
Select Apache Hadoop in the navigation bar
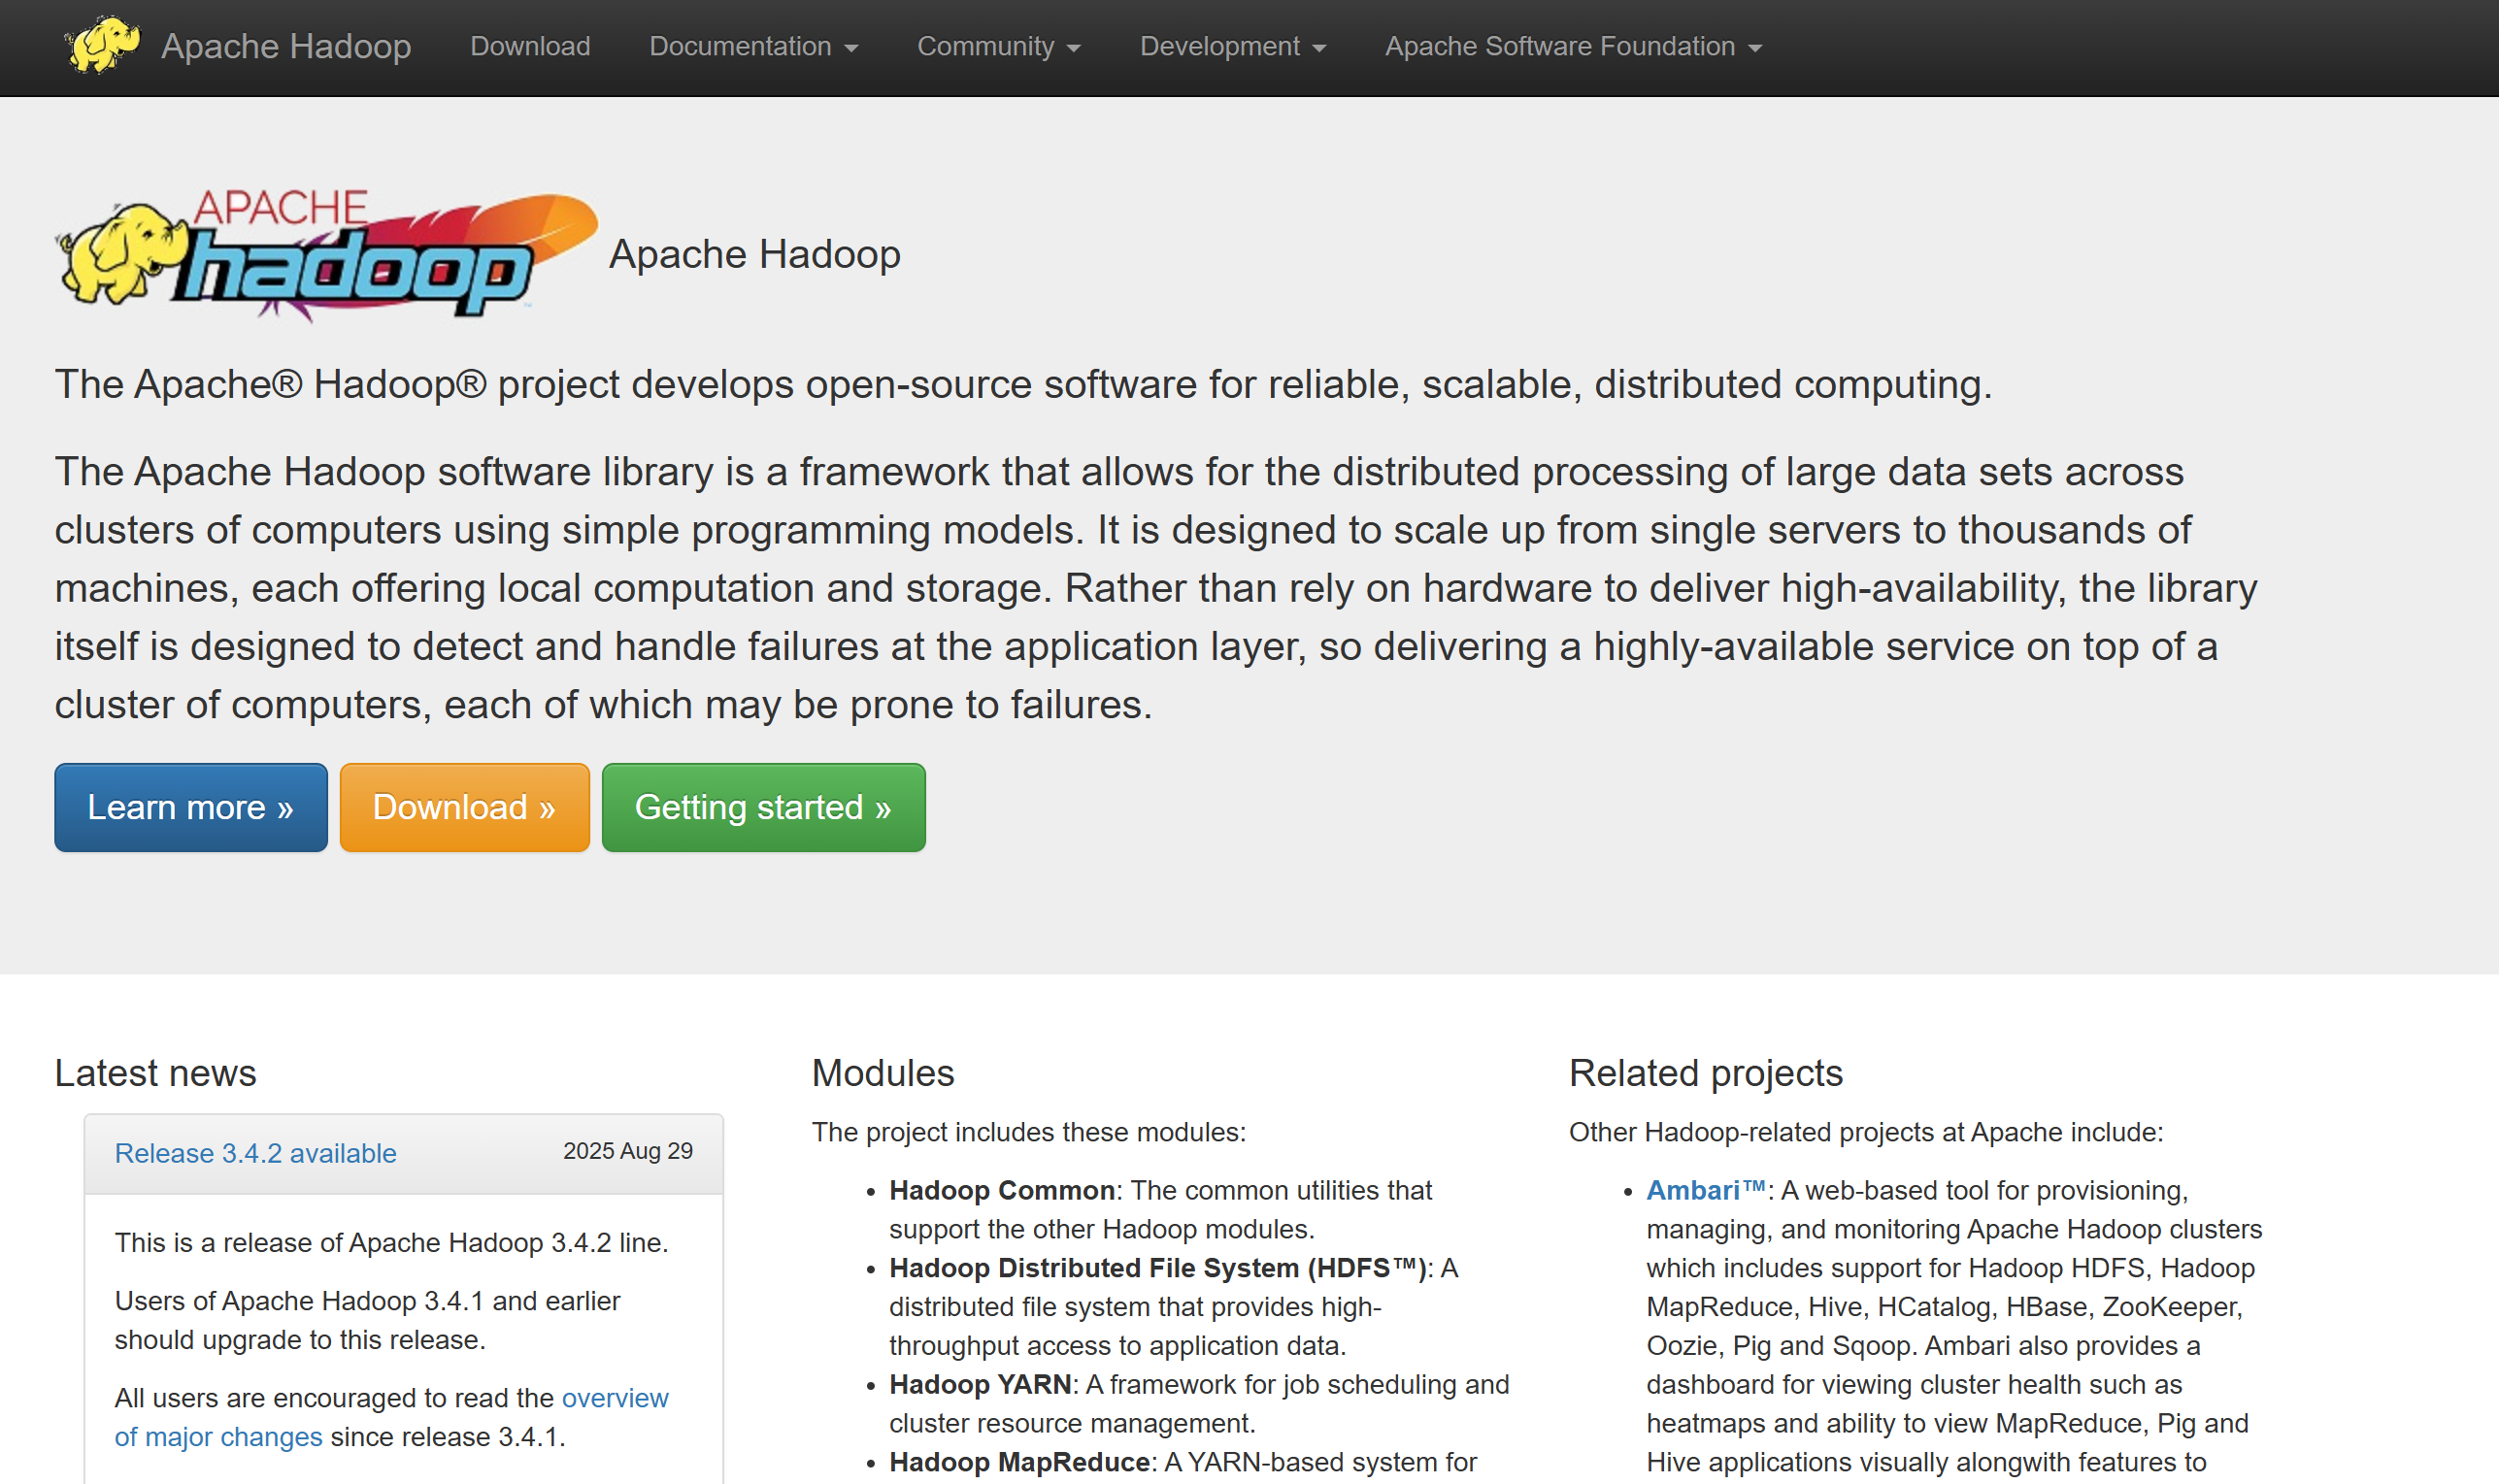tap(285, 46)
